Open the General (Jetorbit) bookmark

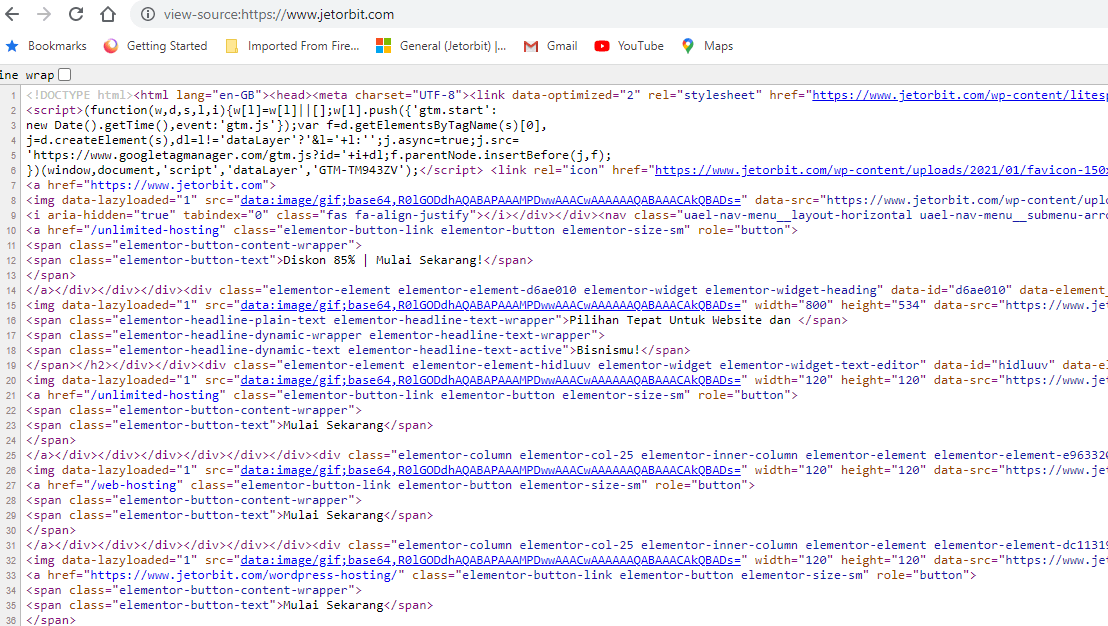(441, 46)
